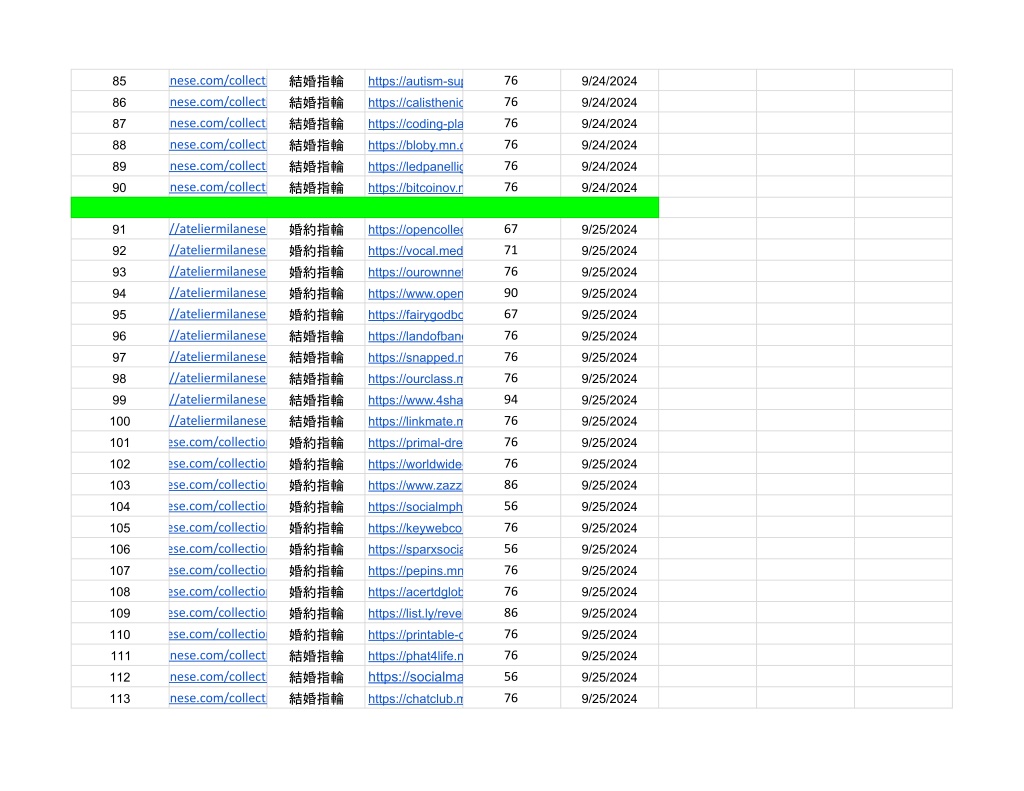1024x791 pixels.
Task: Open the nese.com/collect link in row 90
Action: [x=217, y=187]
